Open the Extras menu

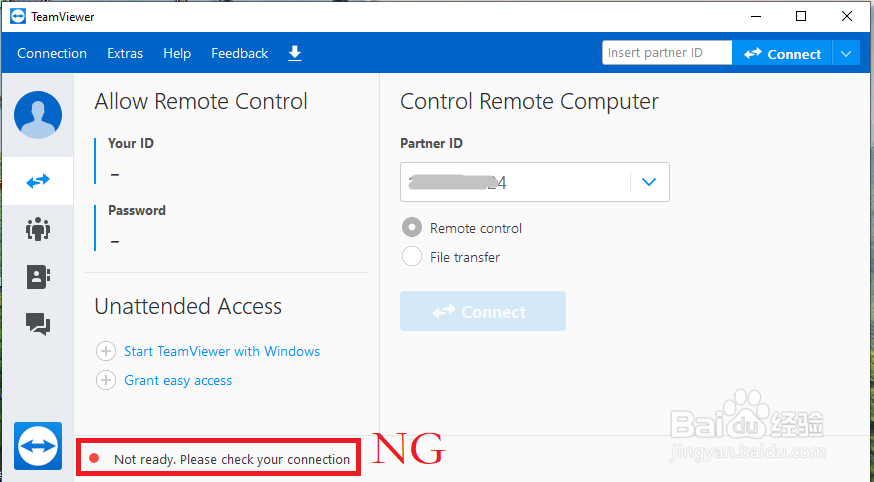(x=125, y=53)
